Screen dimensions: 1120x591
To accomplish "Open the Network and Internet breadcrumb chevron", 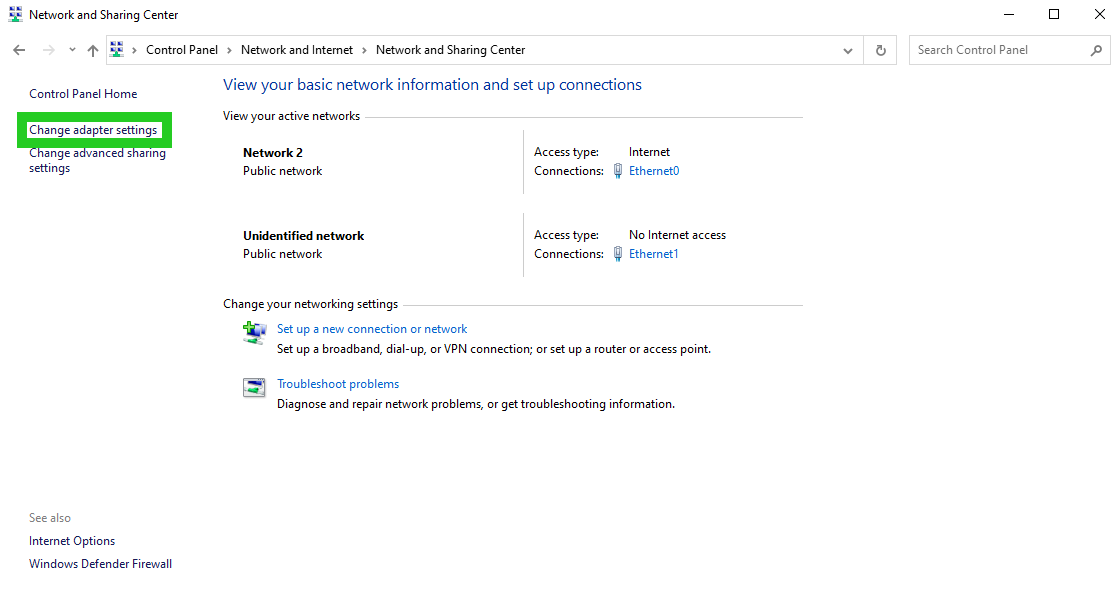I will [x=364, y=49].
